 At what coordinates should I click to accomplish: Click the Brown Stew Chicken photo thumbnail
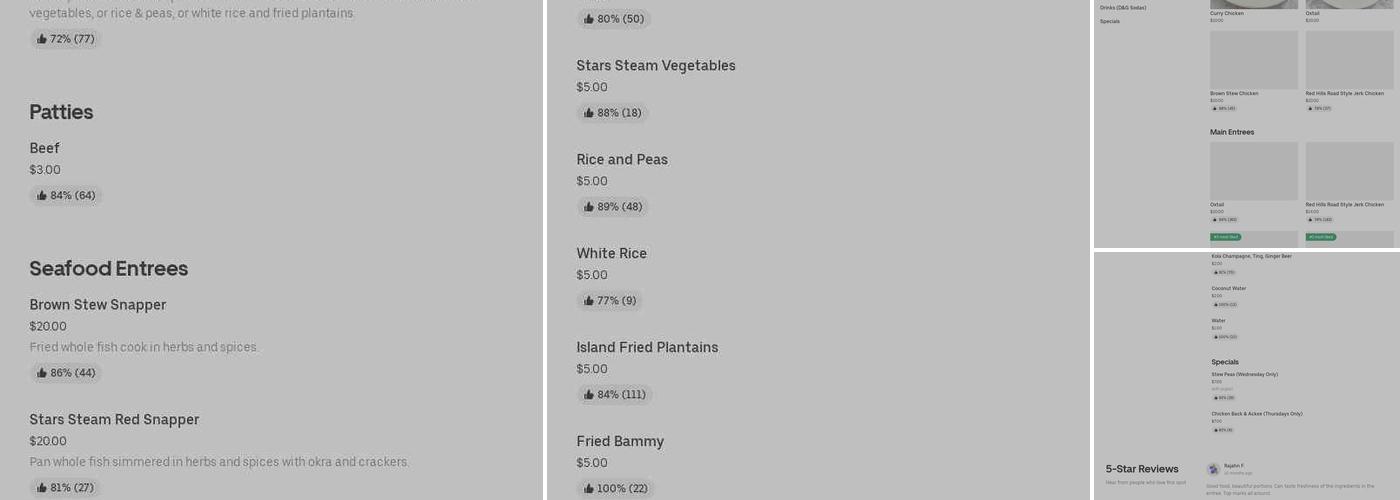tap(1254, 60)
